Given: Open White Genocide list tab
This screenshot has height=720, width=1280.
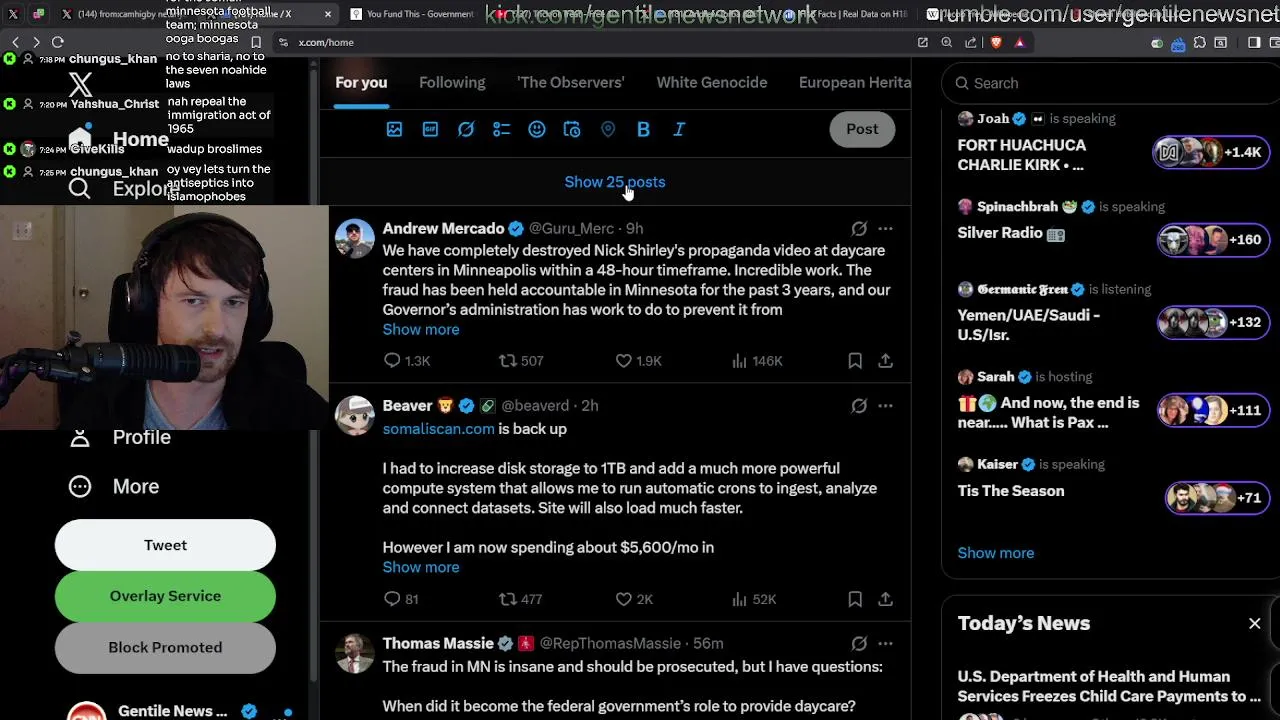Looking at the screenshot, I should pyautogui.click(x=712, y=82).
